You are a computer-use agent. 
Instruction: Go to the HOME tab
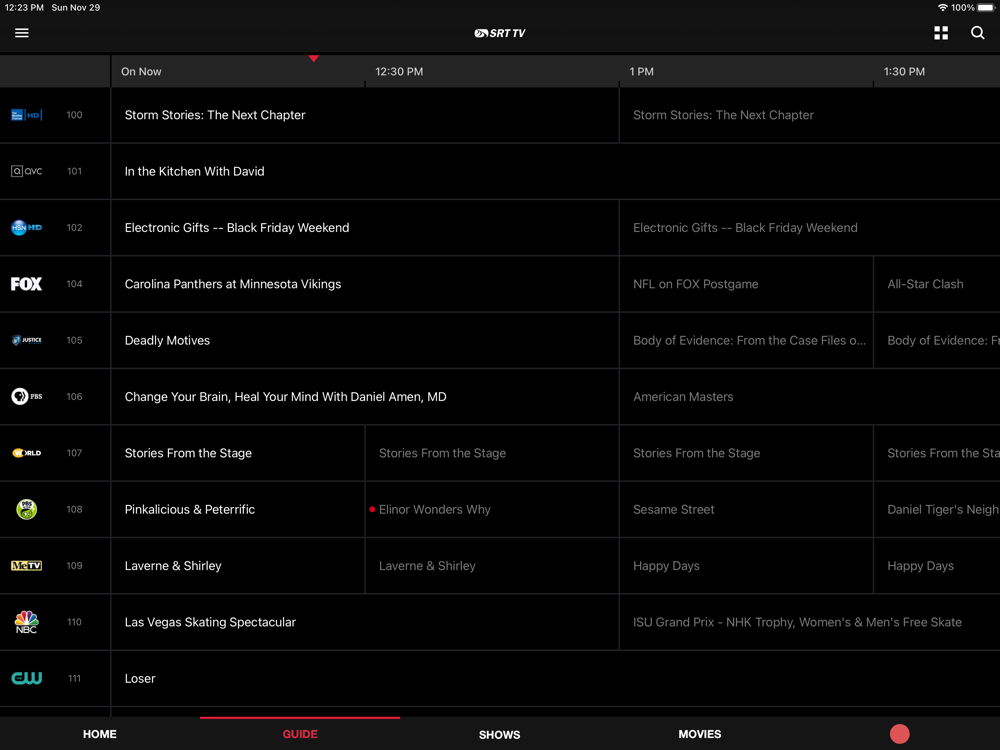(99, 734)
